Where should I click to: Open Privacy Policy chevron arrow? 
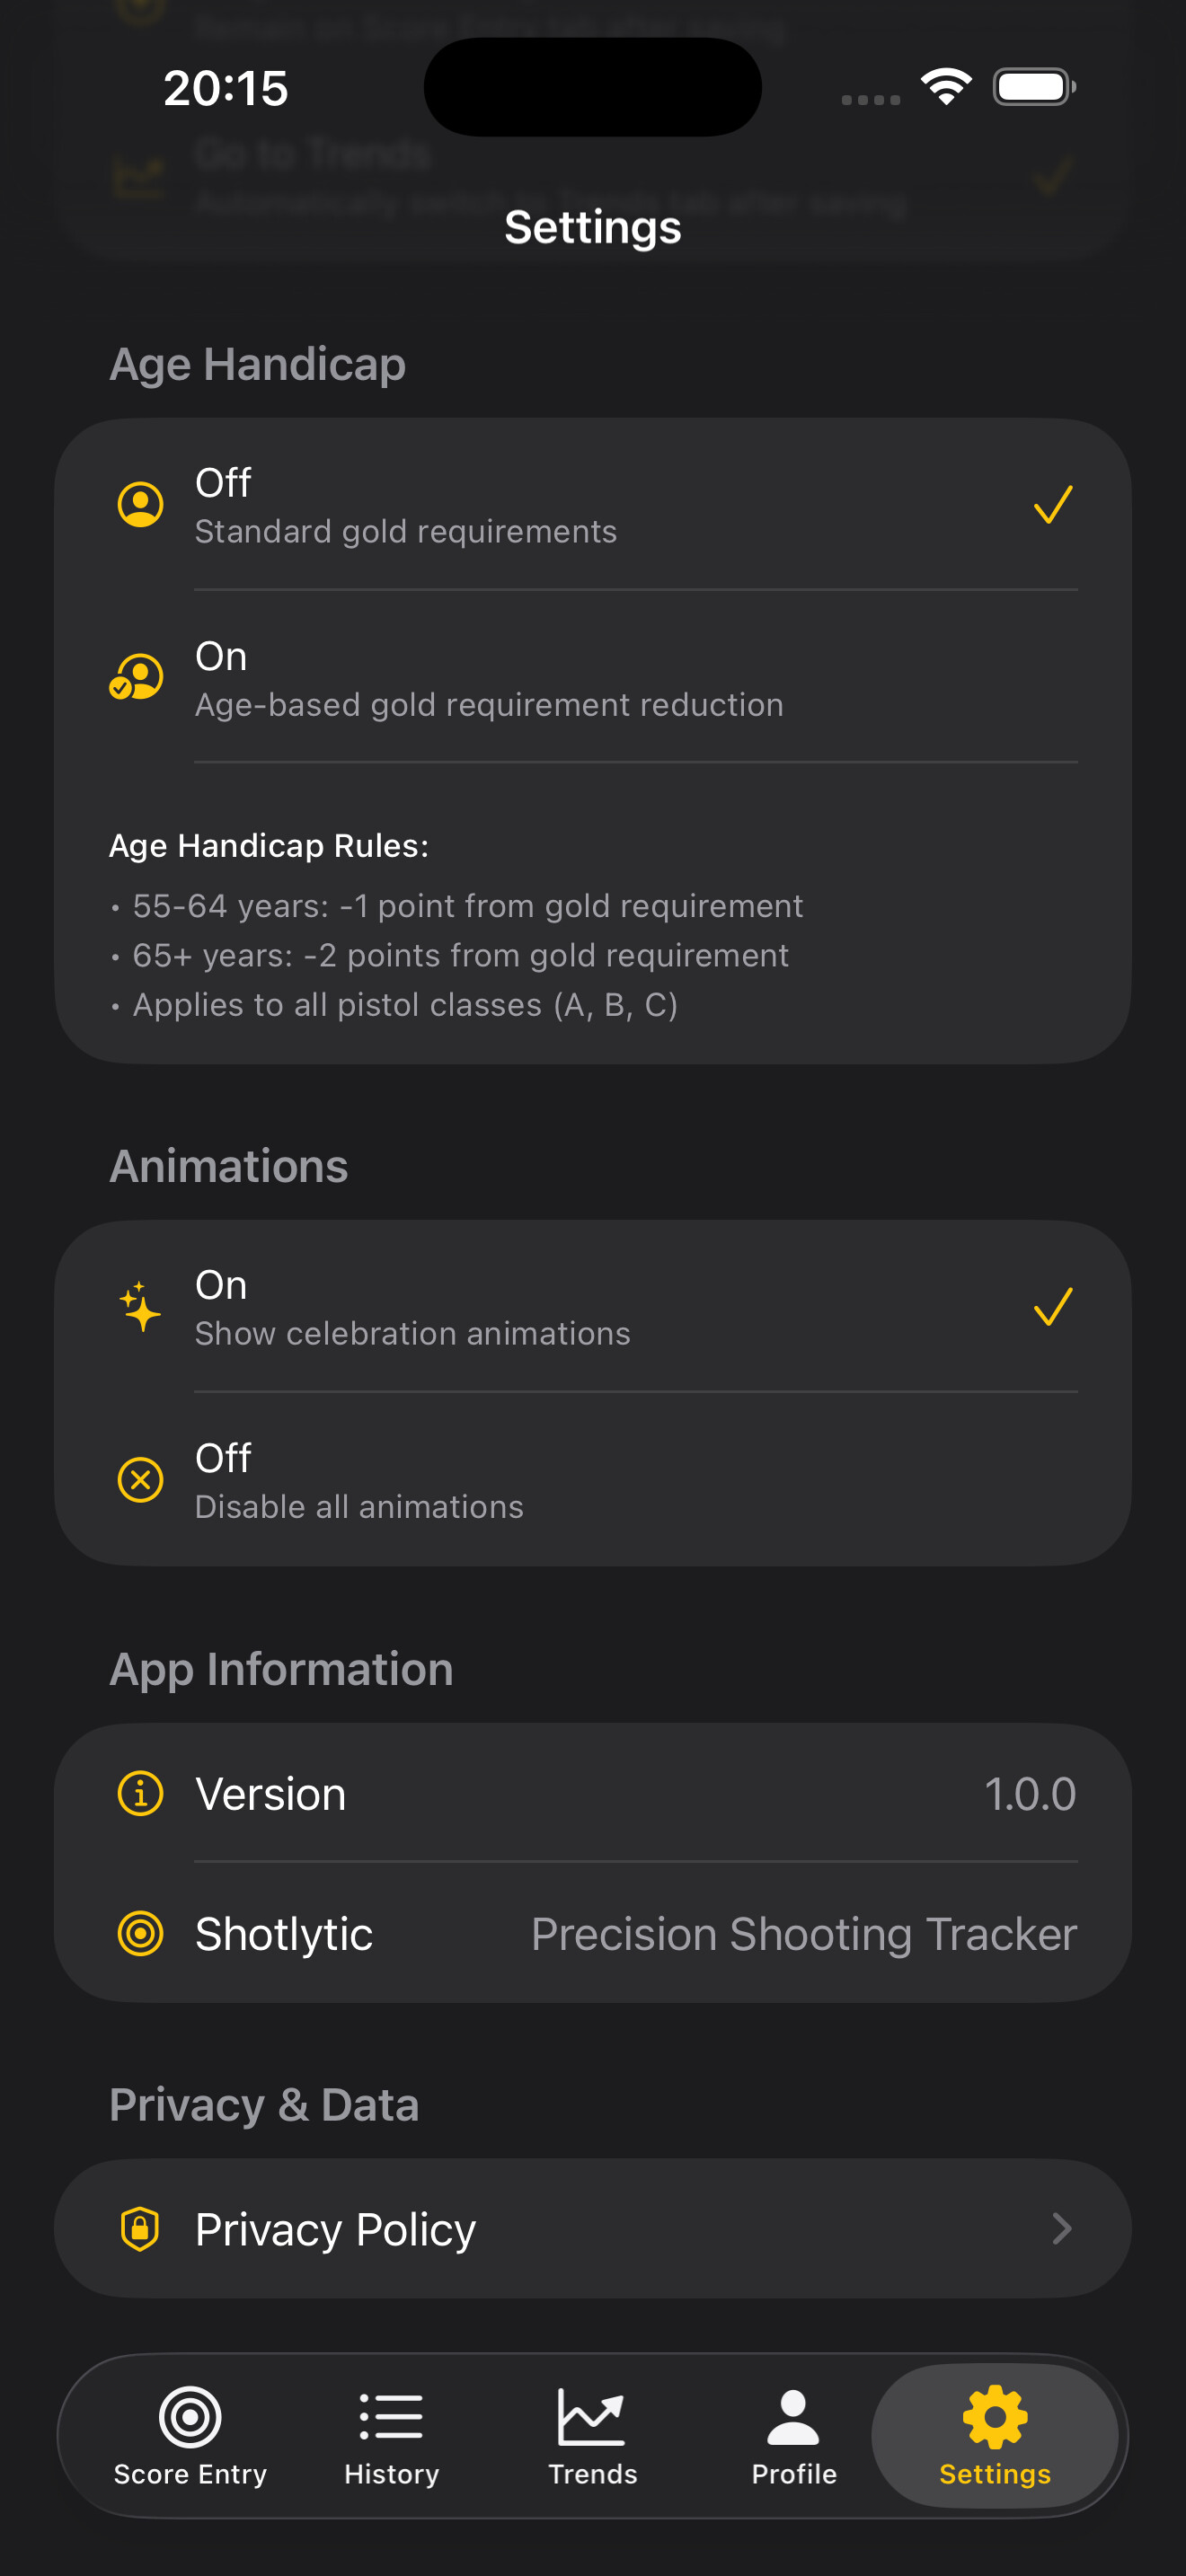[x=1062, y=2228]
